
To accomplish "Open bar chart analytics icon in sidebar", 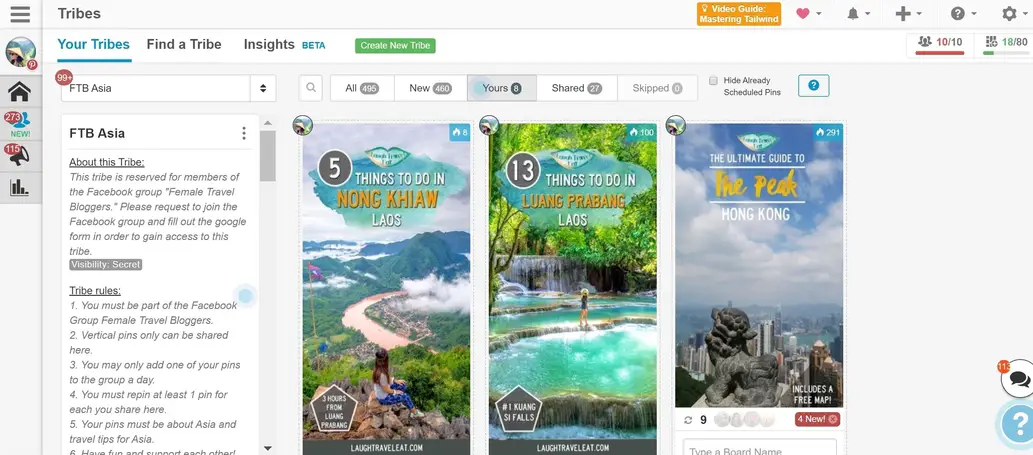I will [19, 187].
